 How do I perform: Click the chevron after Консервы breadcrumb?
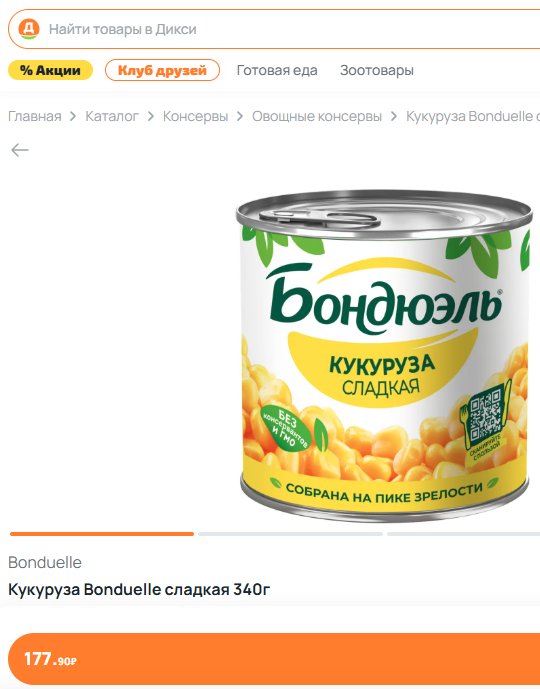(x=240, y=116)
